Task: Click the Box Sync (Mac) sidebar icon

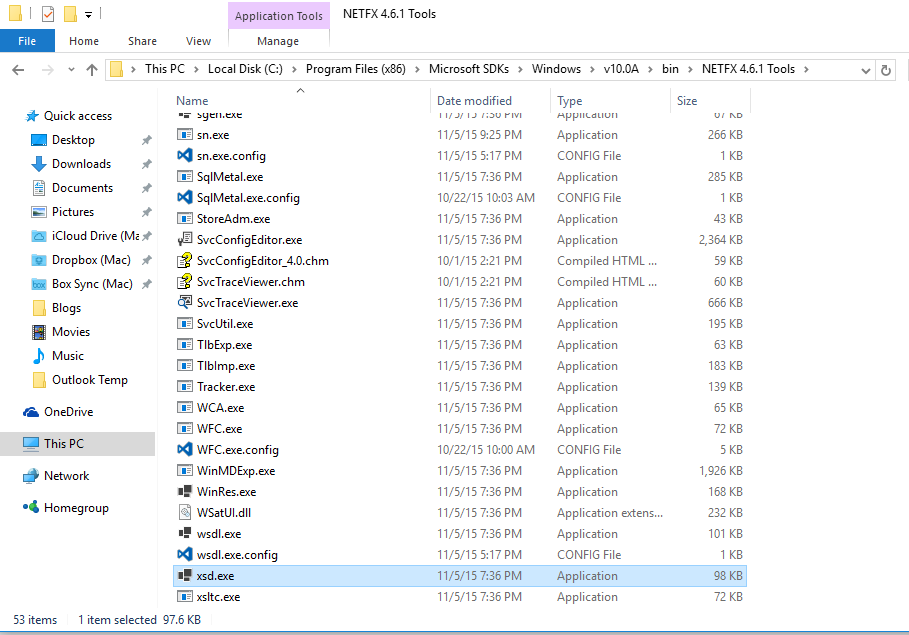Action: (x=39, y=284)
